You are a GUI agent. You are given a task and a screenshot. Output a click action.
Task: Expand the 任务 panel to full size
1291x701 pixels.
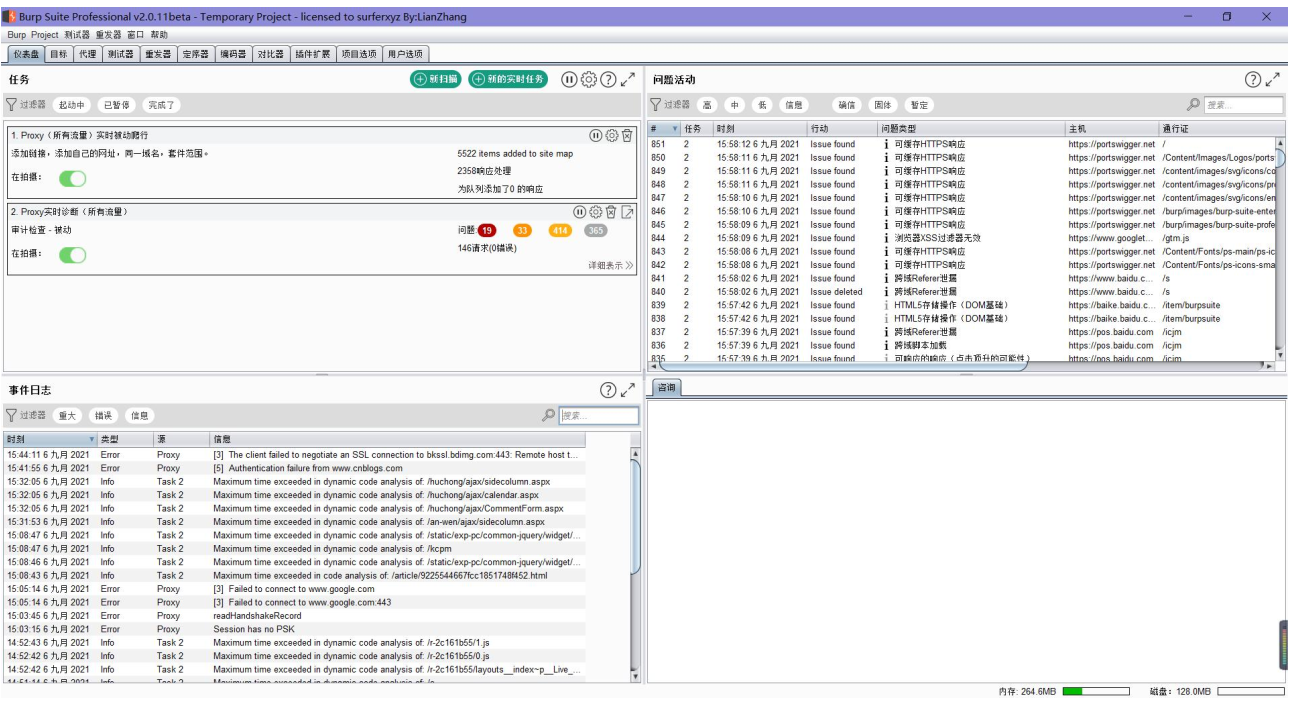(x=628, y=79)
